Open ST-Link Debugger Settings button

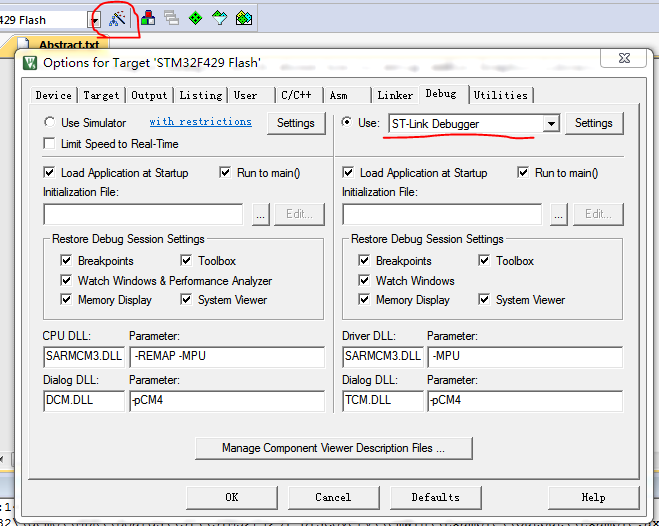pos(594,123)
